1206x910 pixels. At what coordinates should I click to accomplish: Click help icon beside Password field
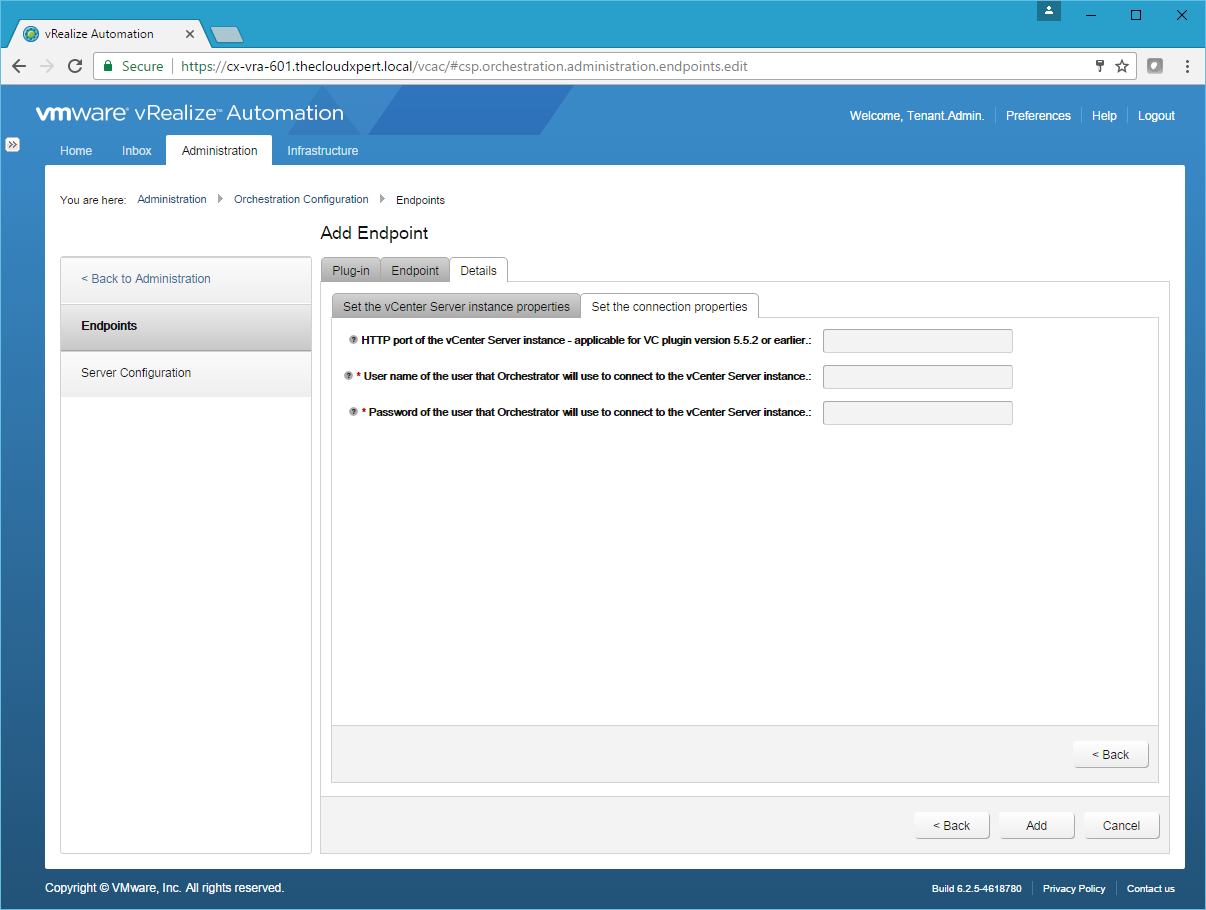pyautogui.click(x=353, y=412)
